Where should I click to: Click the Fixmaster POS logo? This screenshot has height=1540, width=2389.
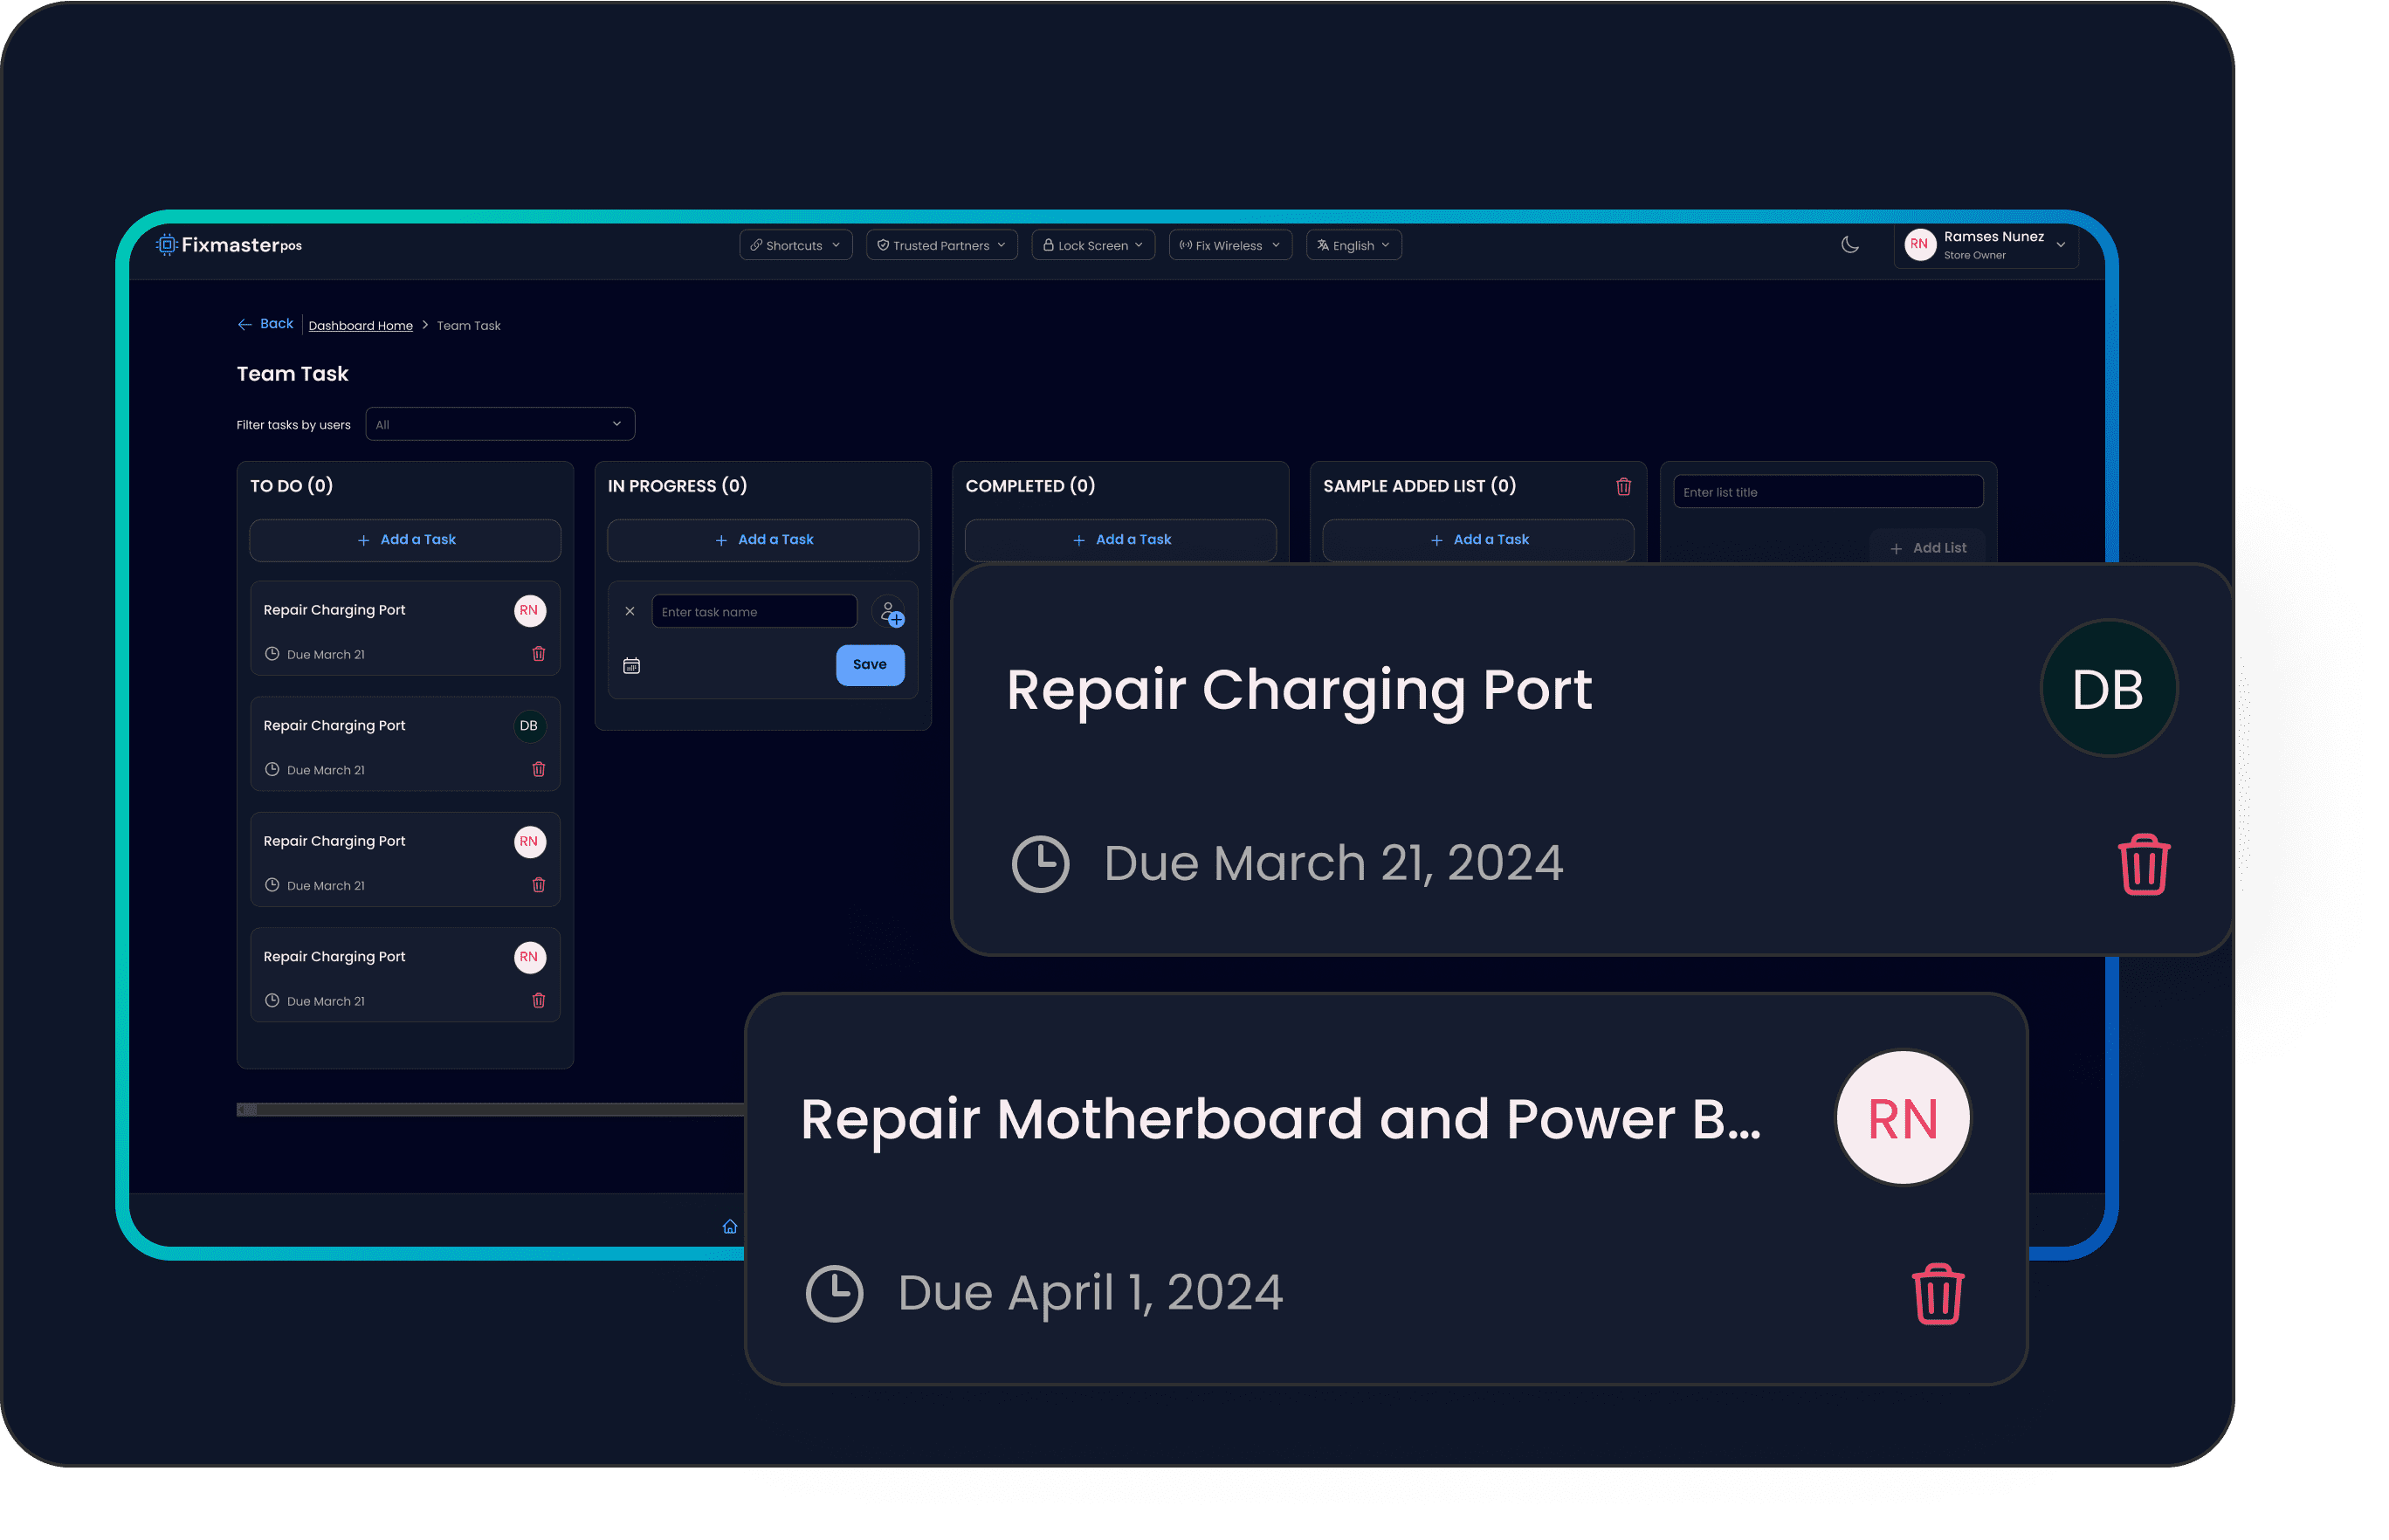tap(229, 245)
